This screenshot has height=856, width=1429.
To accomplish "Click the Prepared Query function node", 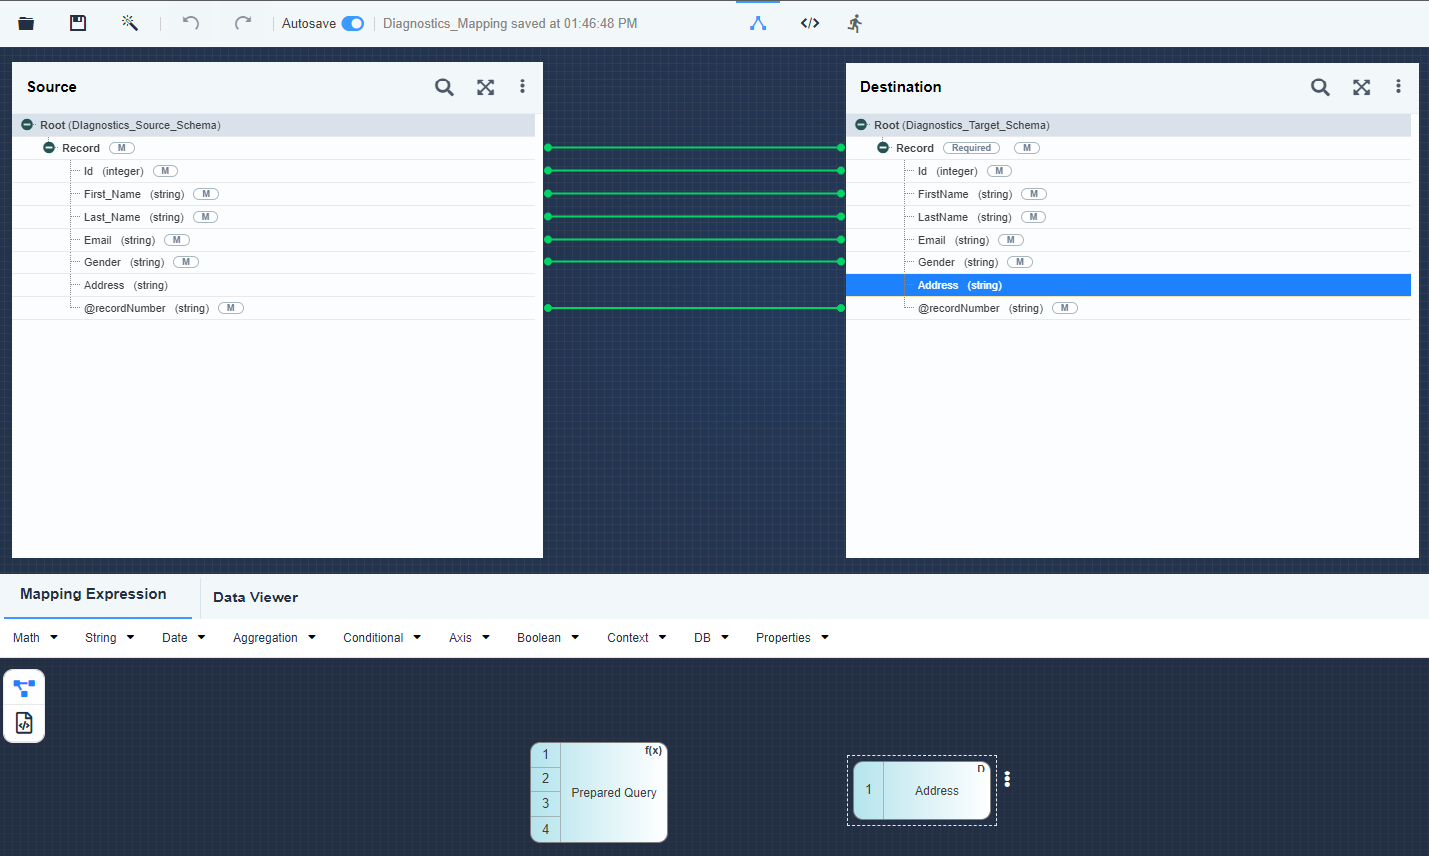I will point(613,793).
